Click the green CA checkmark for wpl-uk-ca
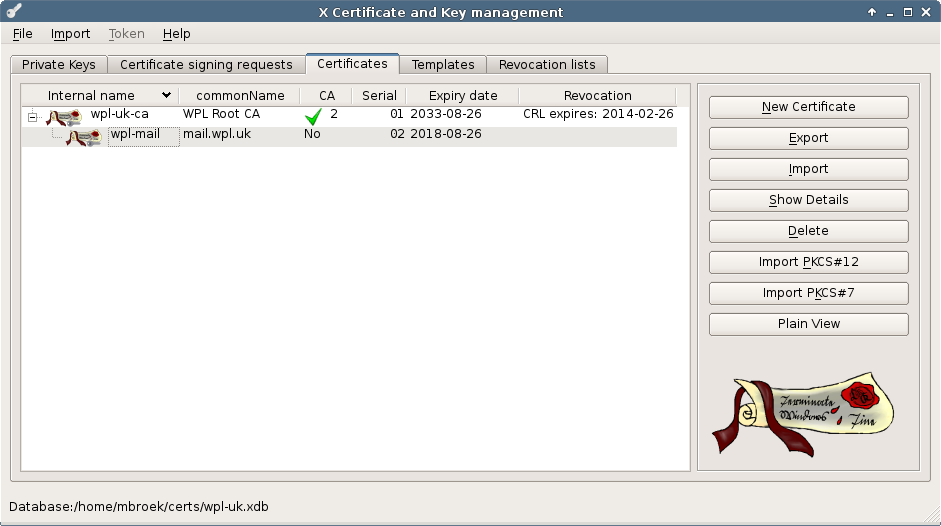Screen dimensions: 941x526 pos(313,116)
